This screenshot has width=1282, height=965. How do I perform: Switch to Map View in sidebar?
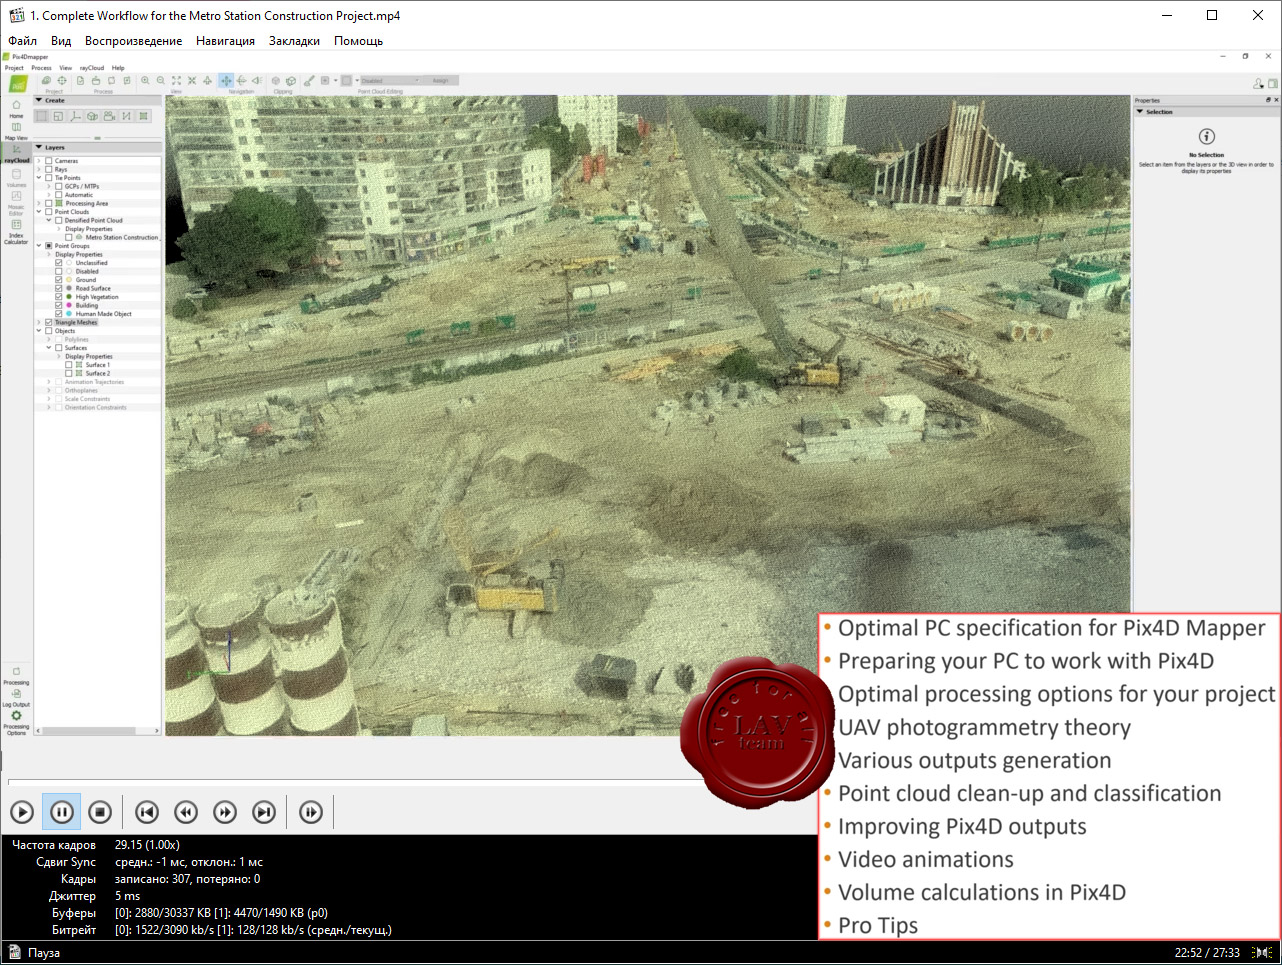tap(16, 130)
